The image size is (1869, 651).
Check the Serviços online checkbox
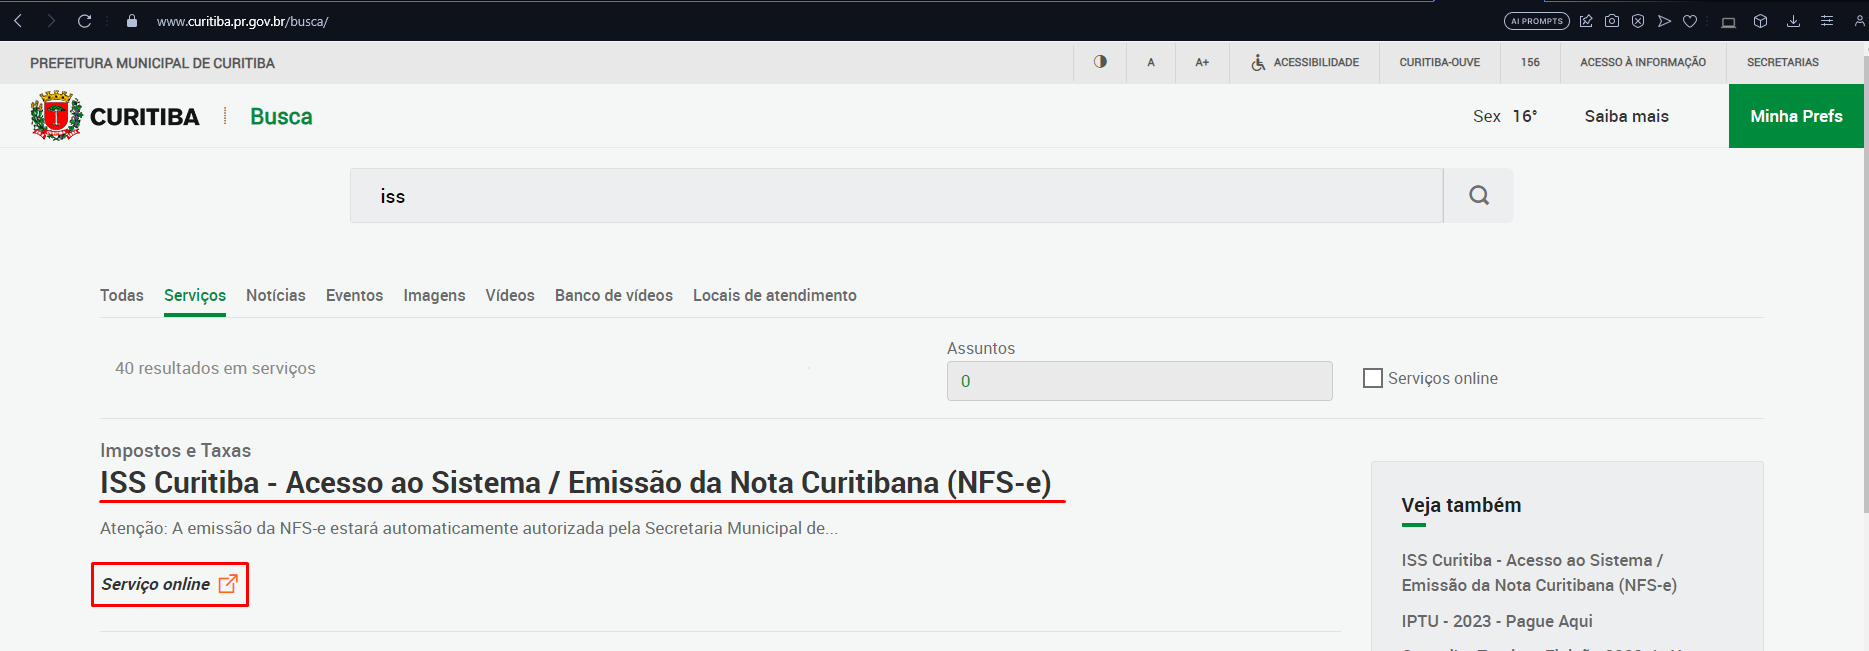[1373, 378]
